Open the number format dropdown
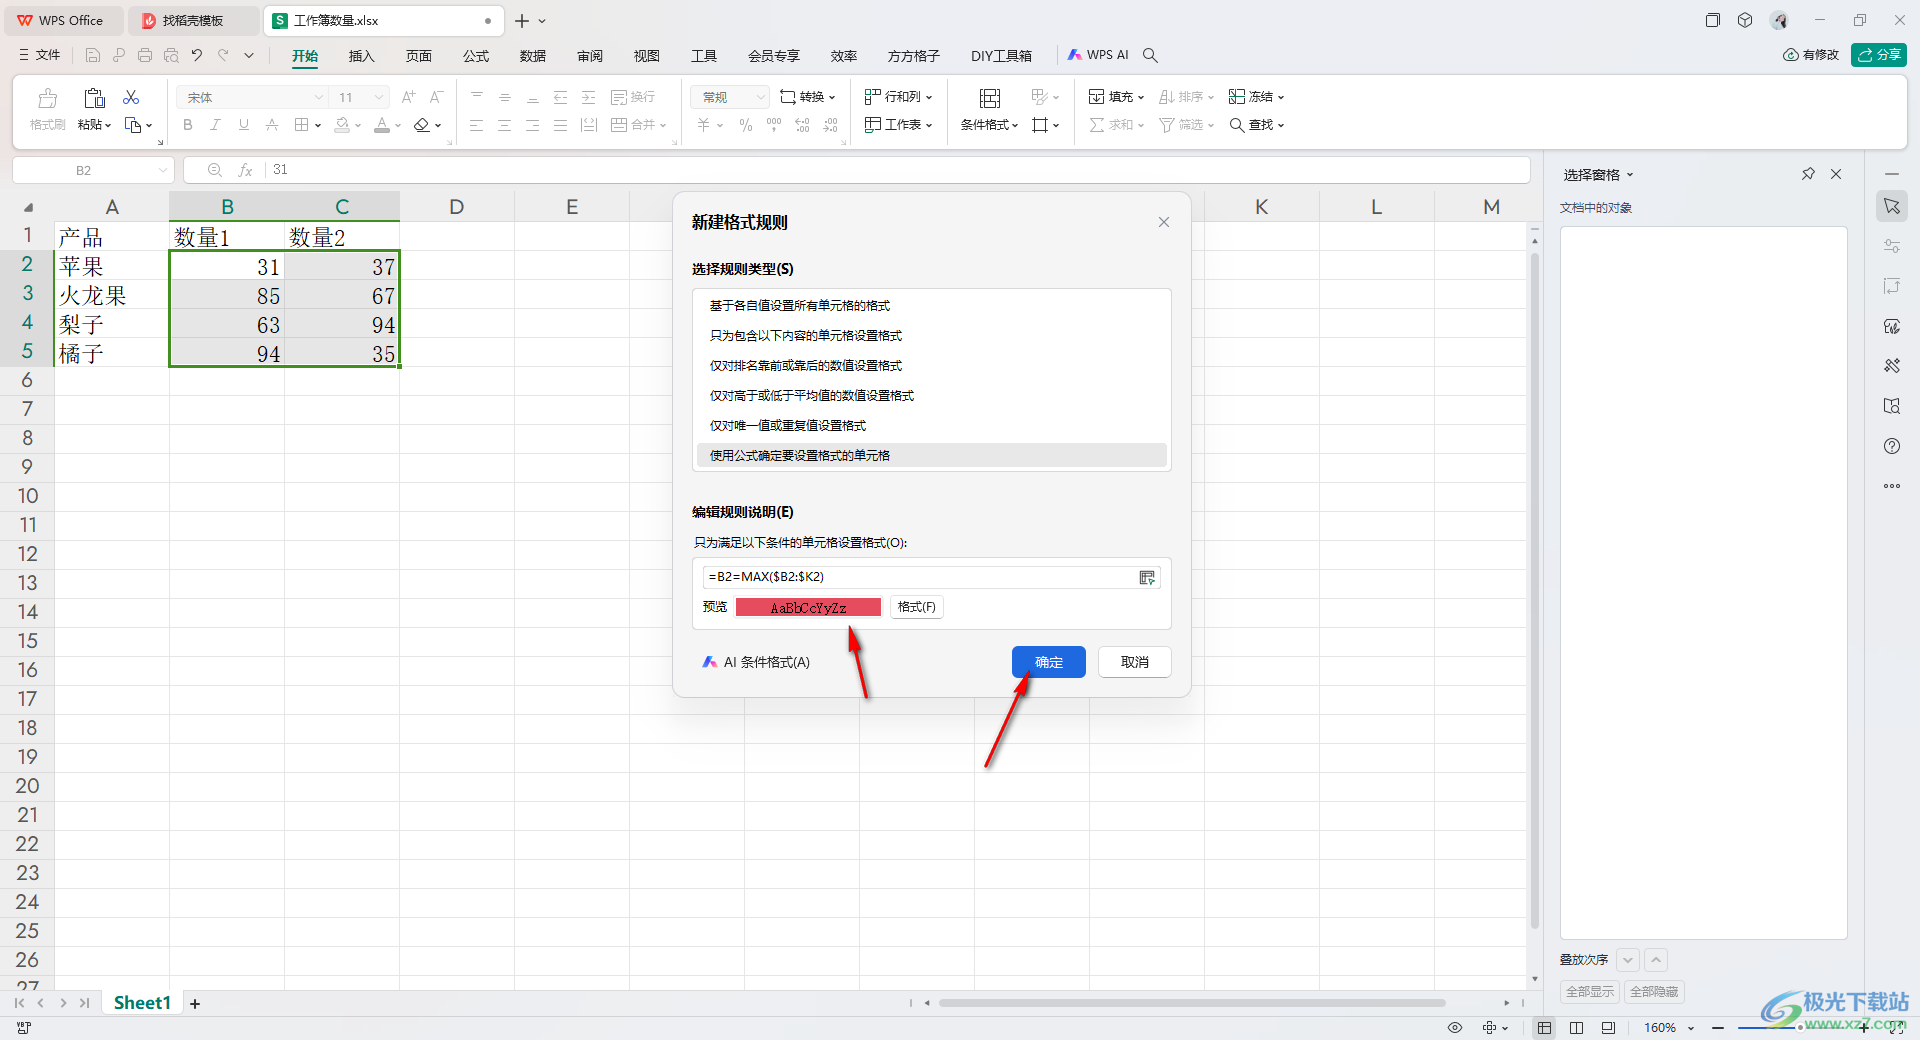 click(x=760, y=97)
